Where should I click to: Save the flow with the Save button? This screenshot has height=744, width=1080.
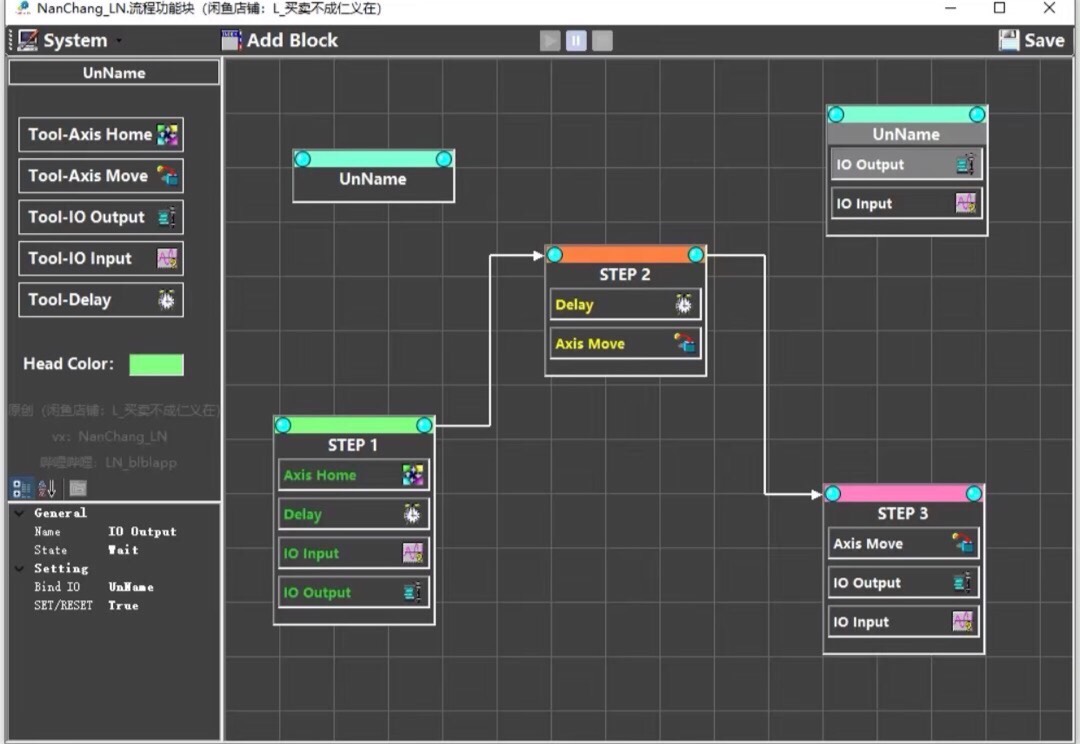click(1031, 41)
